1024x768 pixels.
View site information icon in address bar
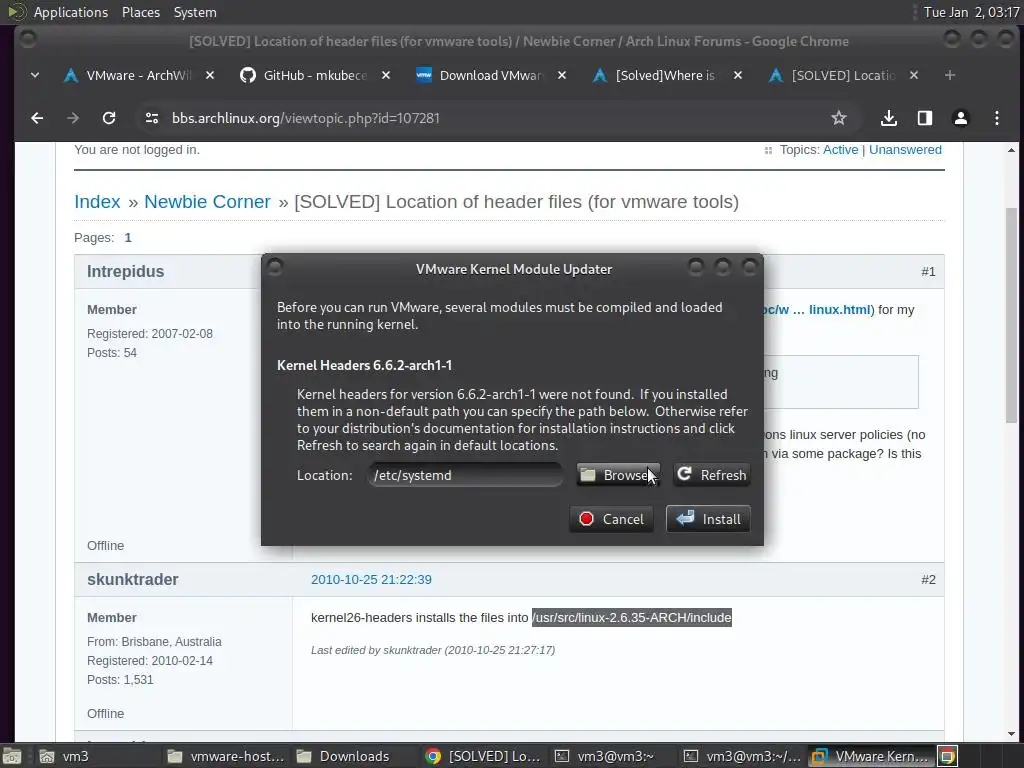152,118
